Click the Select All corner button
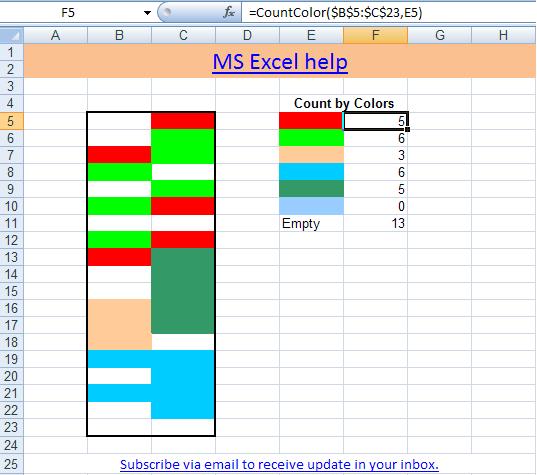Image resolution: width=537 pixels, height=475 pixels. coord(12,35)
